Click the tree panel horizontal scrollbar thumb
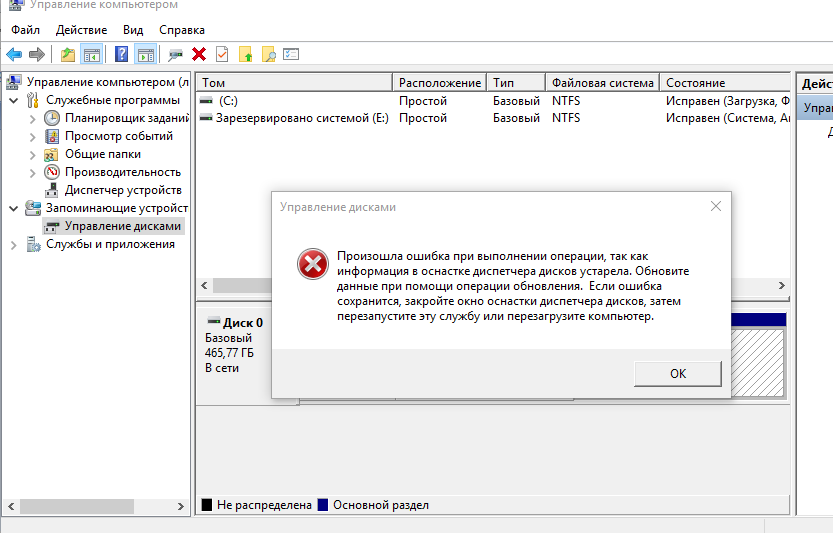The width and height of the screenshot is (833, 533). pos(76,506)
